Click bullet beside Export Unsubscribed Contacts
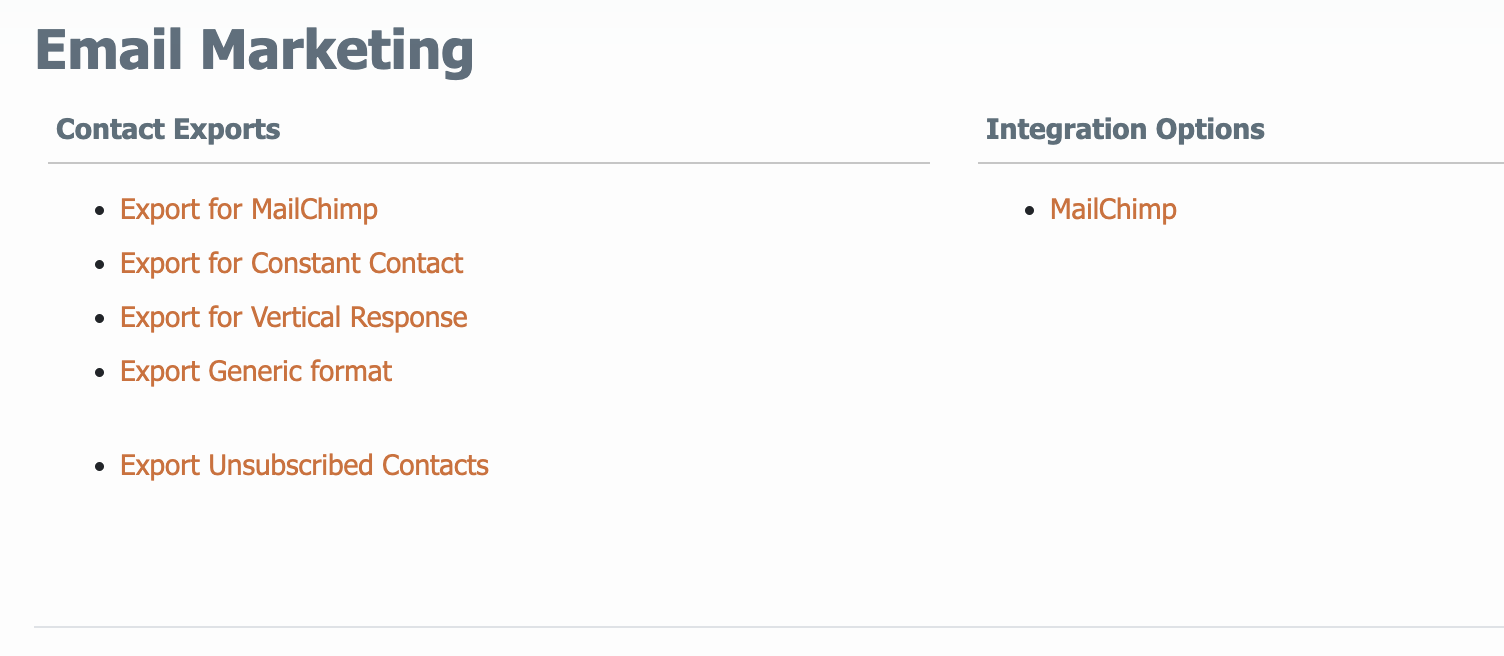The image size is (1504, 656). point(99,467)
